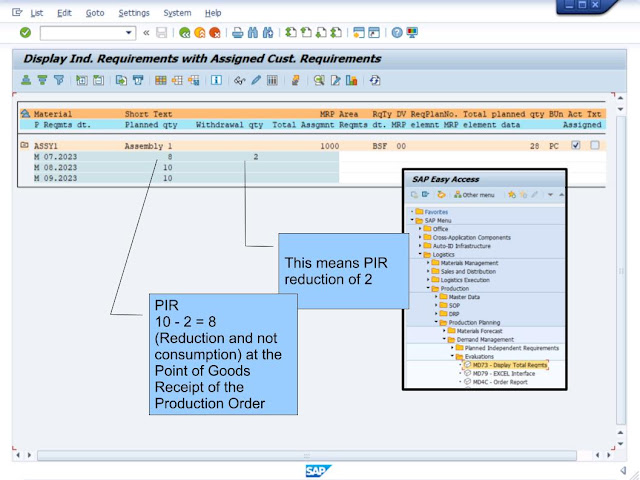This screenshot has height=480, width=640.
Task: Click the Expand All nodes icon
Action: (x=82, y=80)
